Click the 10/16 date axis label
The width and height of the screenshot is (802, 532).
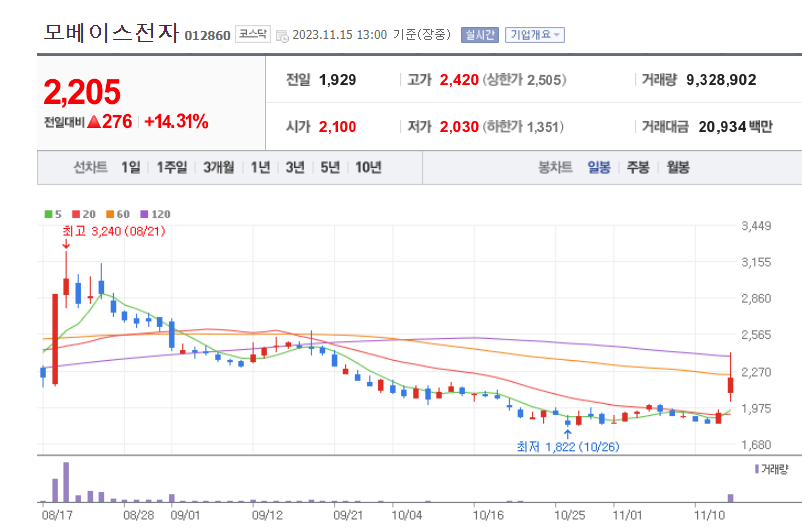coord(488,515)
